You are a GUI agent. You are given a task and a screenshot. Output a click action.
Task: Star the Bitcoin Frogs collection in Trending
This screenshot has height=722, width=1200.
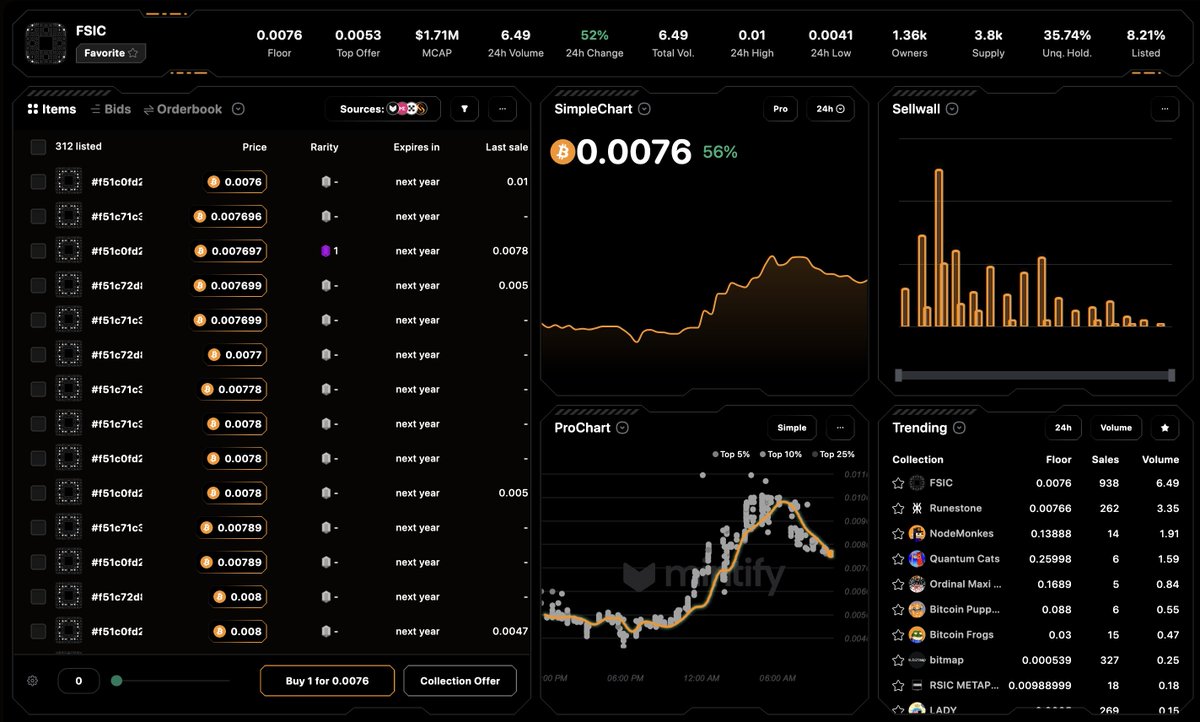point(898,635)
